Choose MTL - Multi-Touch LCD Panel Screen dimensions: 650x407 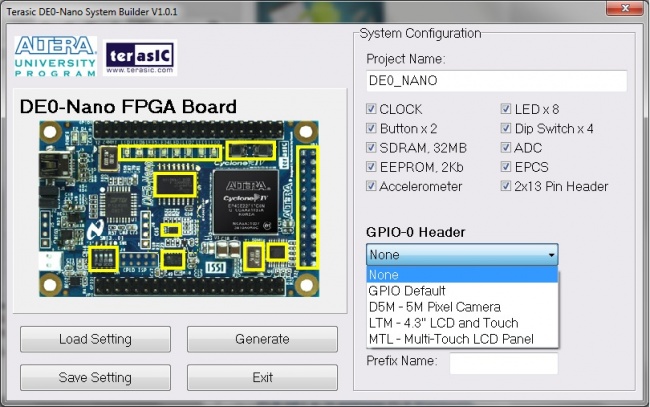[462, 339]
